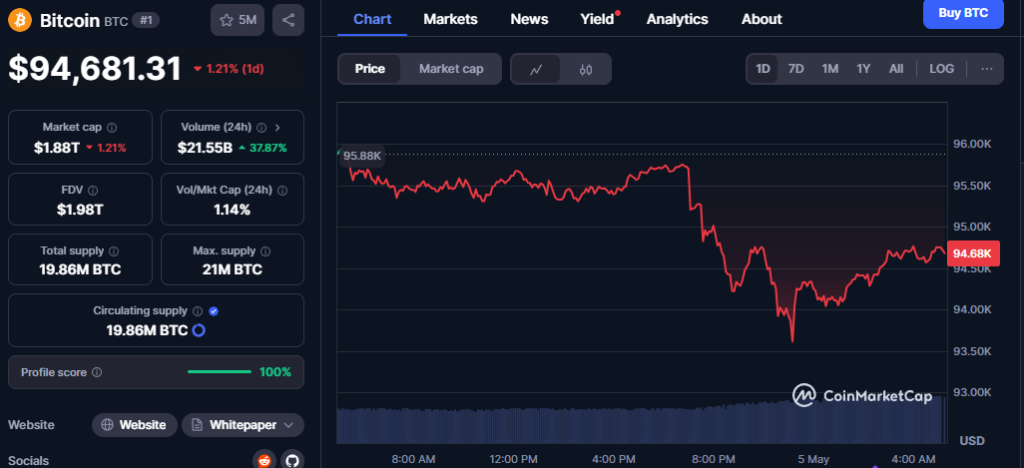Image resolution: width=1024 pixels, height=468 pixels.
Task: Open the Yield tab
Action: pyautogui.click(x=598, y=20)
